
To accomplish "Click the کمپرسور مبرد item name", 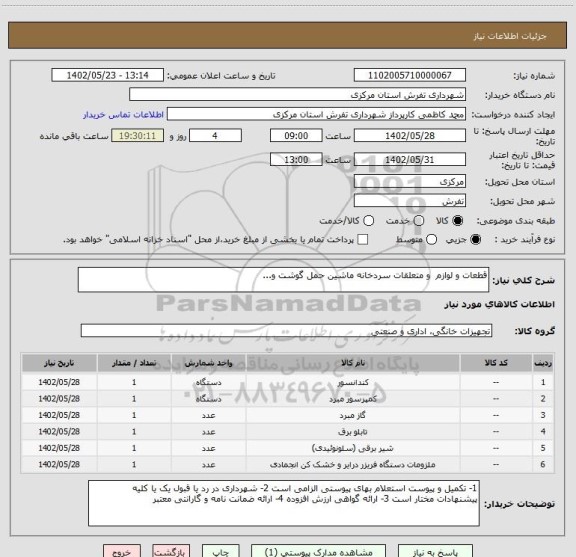I will pos(353,399).
